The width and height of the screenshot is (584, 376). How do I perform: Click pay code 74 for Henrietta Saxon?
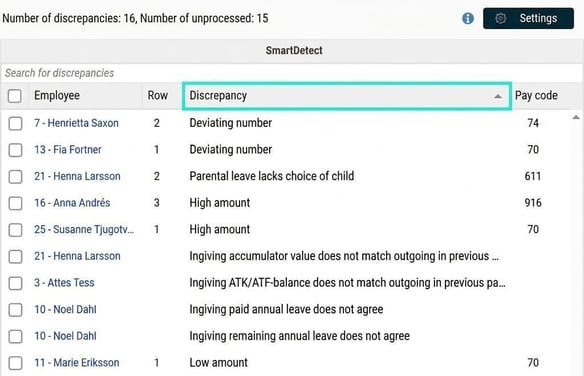(x=533, y=123)
